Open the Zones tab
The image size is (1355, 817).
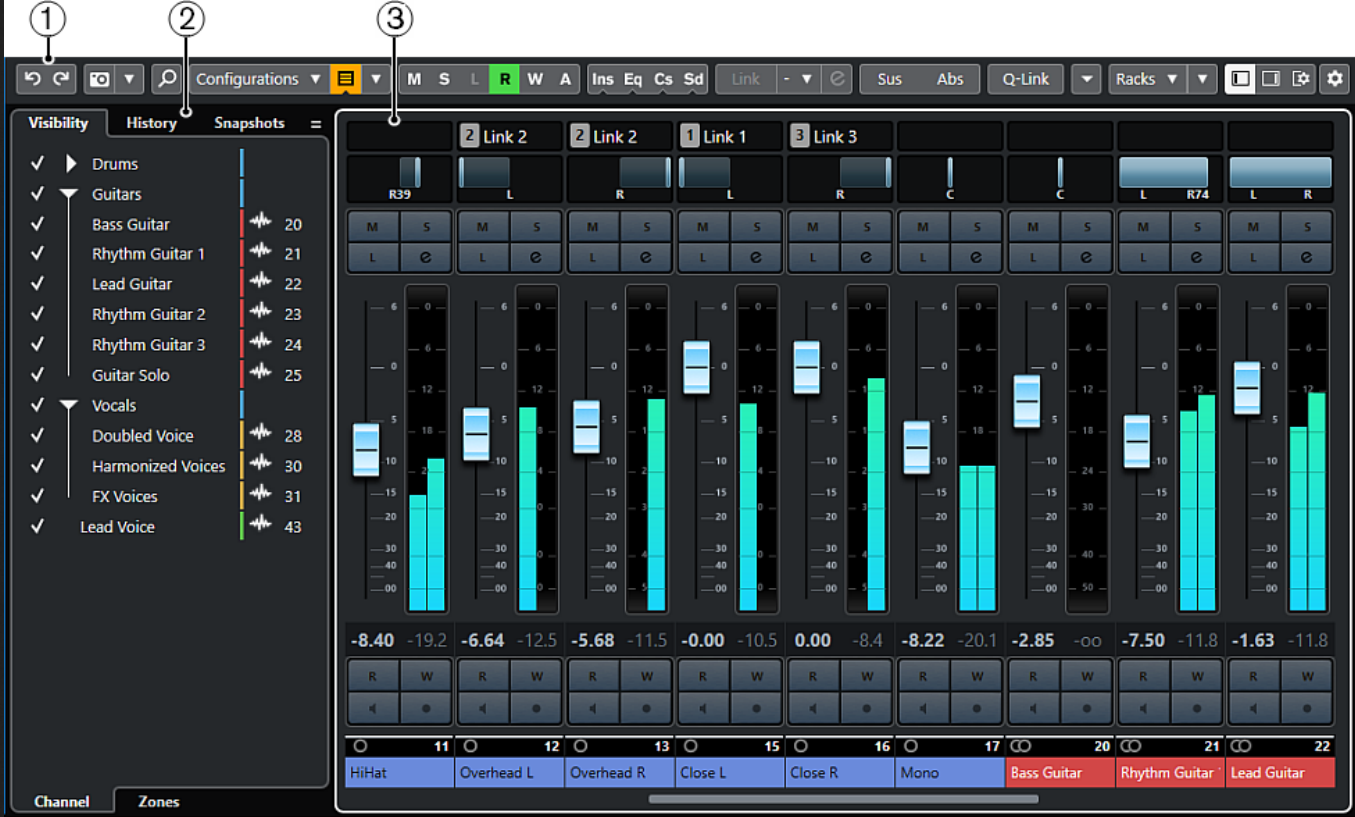click(159, 801)
